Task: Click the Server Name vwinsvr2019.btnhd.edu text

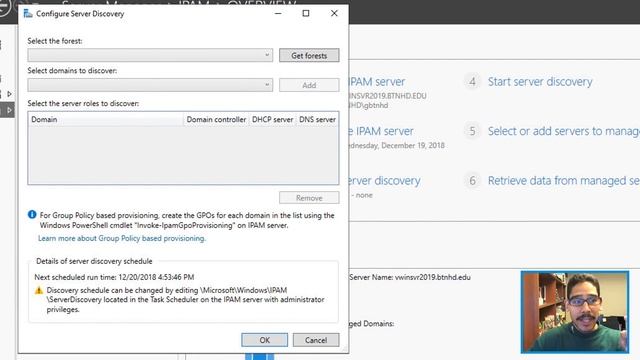Action: coord(410,277)
